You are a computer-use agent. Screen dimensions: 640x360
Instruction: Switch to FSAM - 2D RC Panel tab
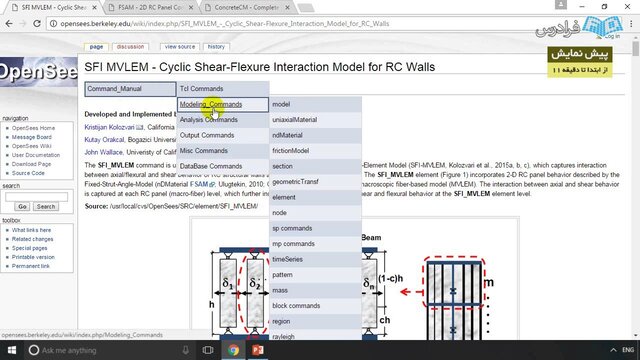click(150, 7)
